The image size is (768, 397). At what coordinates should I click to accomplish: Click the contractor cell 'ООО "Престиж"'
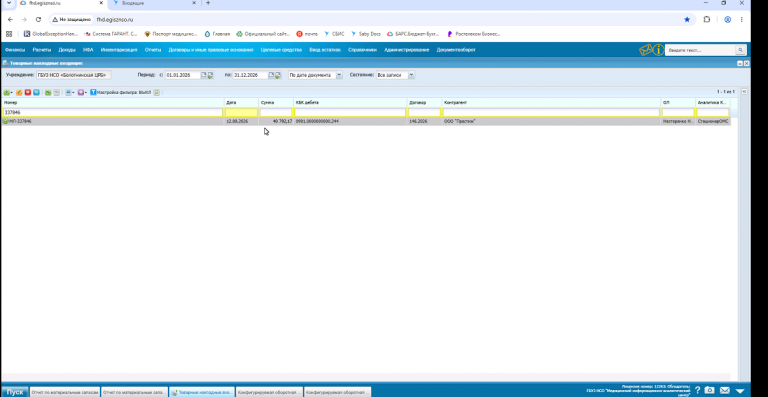(551, 121)
